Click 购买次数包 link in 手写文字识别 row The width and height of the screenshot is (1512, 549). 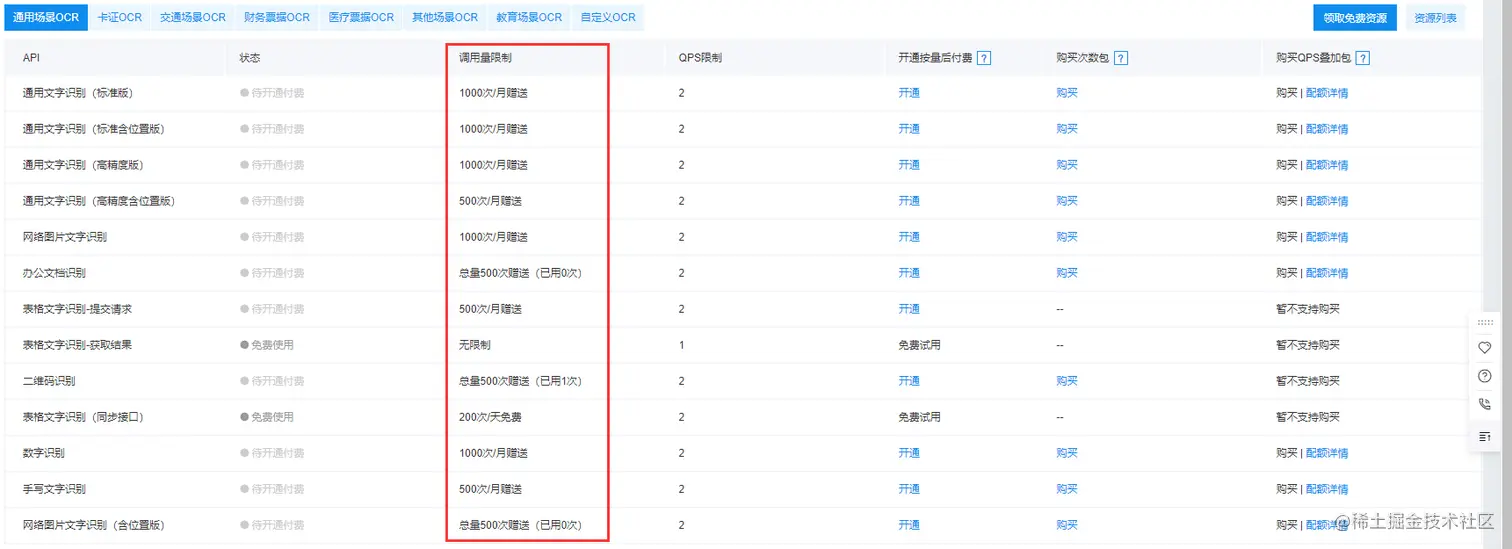point(1067,489)
